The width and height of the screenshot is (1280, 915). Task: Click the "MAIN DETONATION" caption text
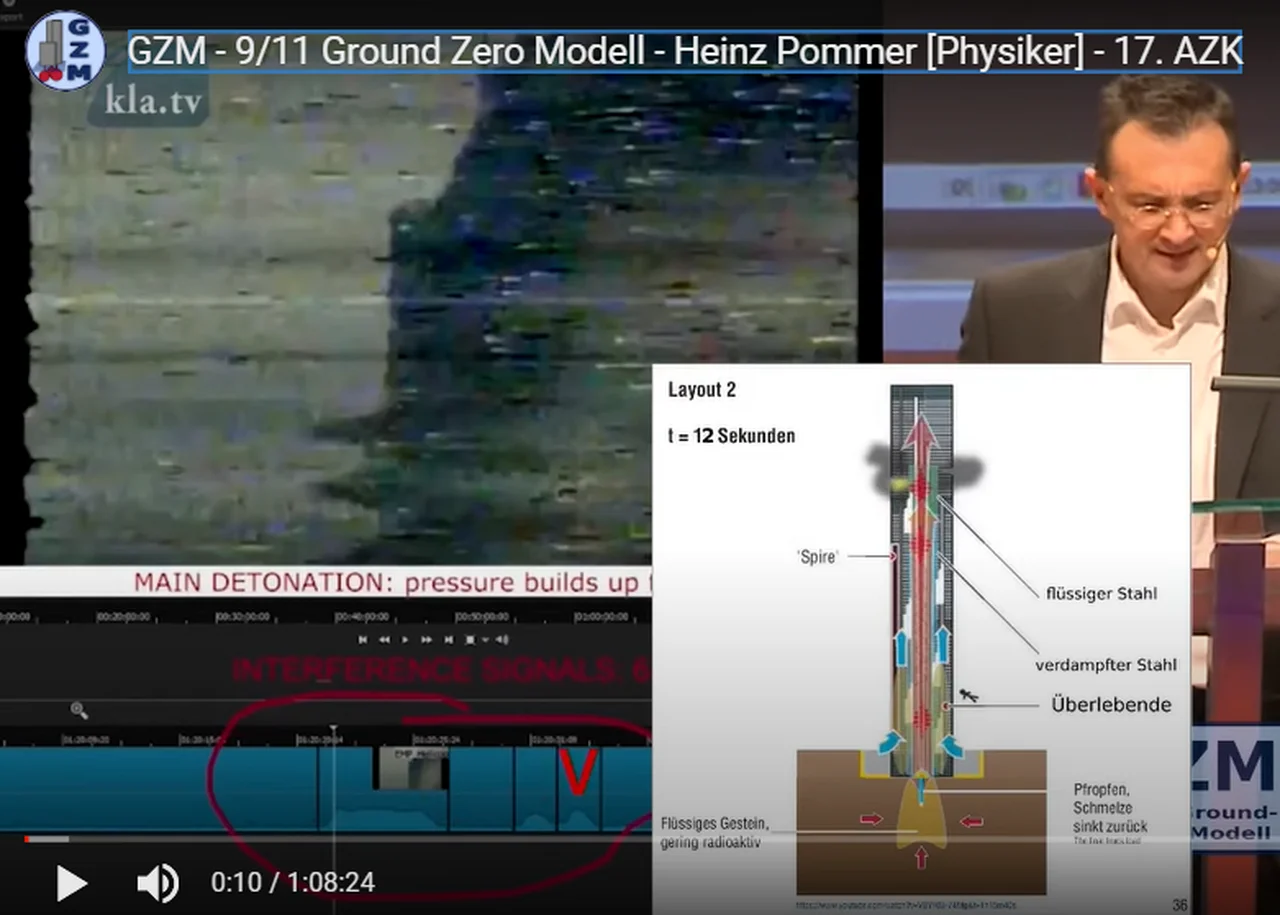[392, 582]
